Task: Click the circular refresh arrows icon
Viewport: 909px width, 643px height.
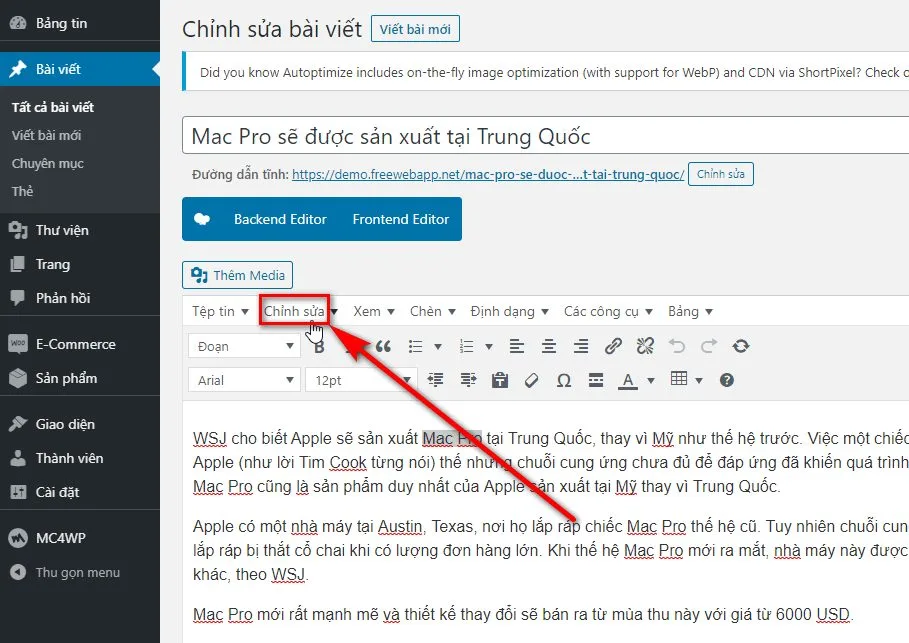Action: [741, 347]
